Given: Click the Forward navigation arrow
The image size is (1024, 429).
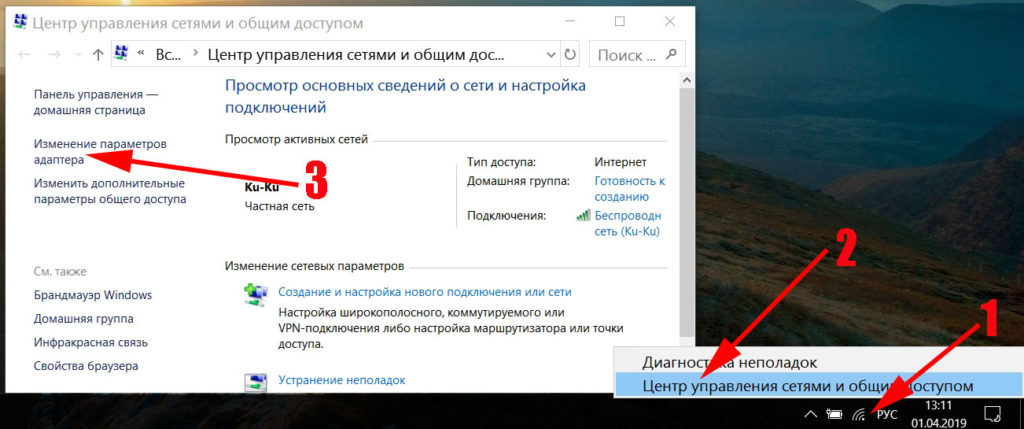Looking at the screenshot, I should [x=53, y=54].
